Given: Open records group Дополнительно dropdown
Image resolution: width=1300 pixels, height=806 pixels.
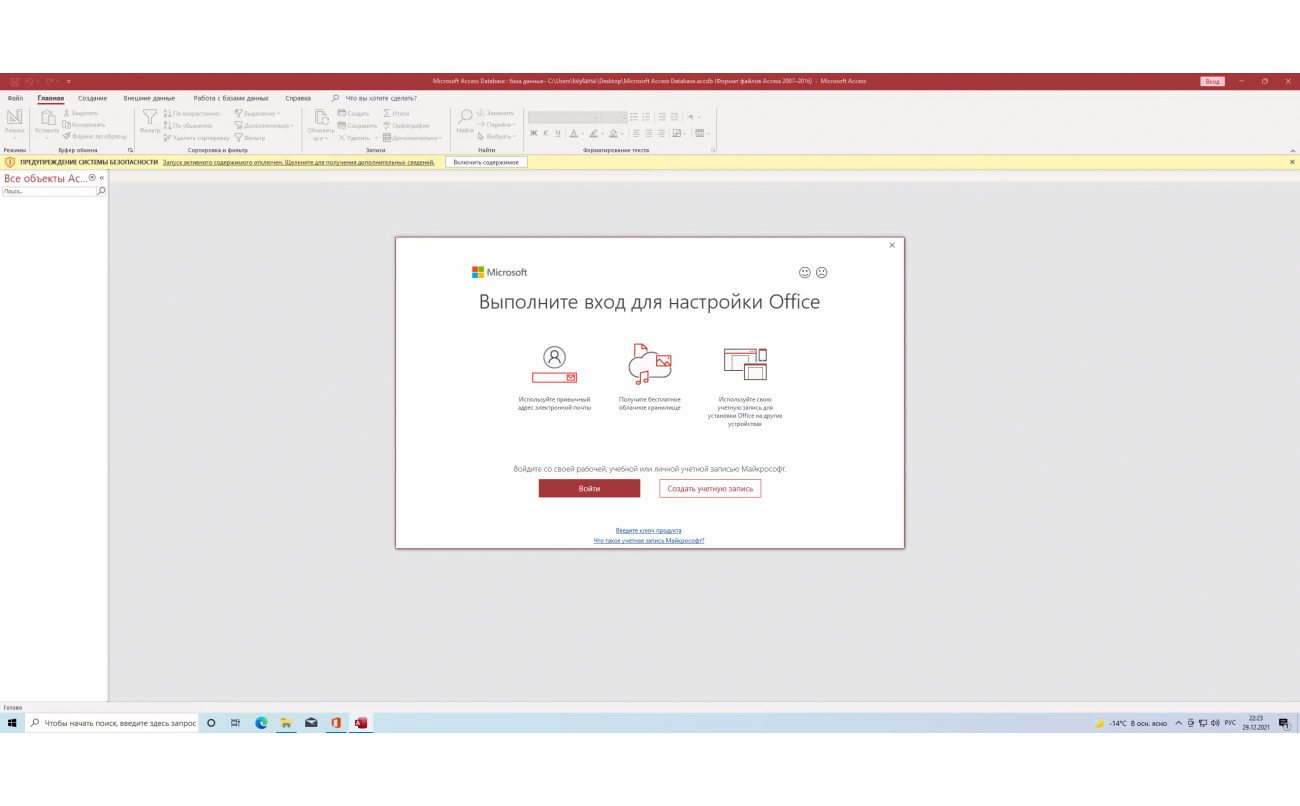Looking at the screenshot, I should [x=413, y=137].
